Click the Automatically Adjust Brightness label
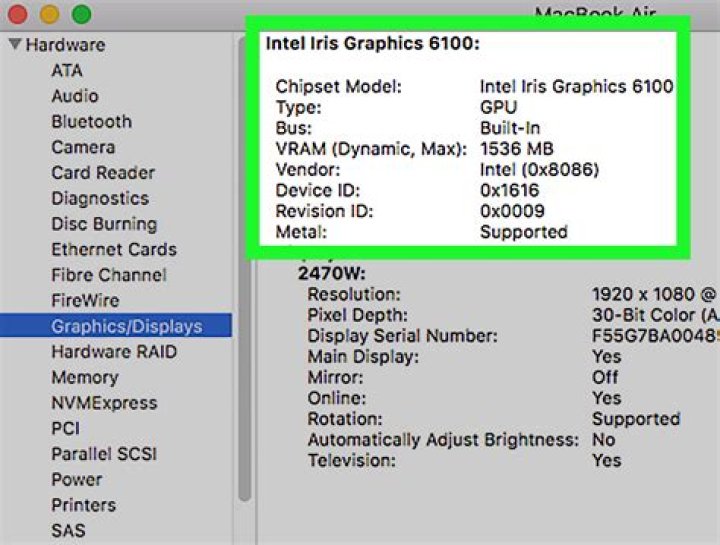 [x=443, y=440]
